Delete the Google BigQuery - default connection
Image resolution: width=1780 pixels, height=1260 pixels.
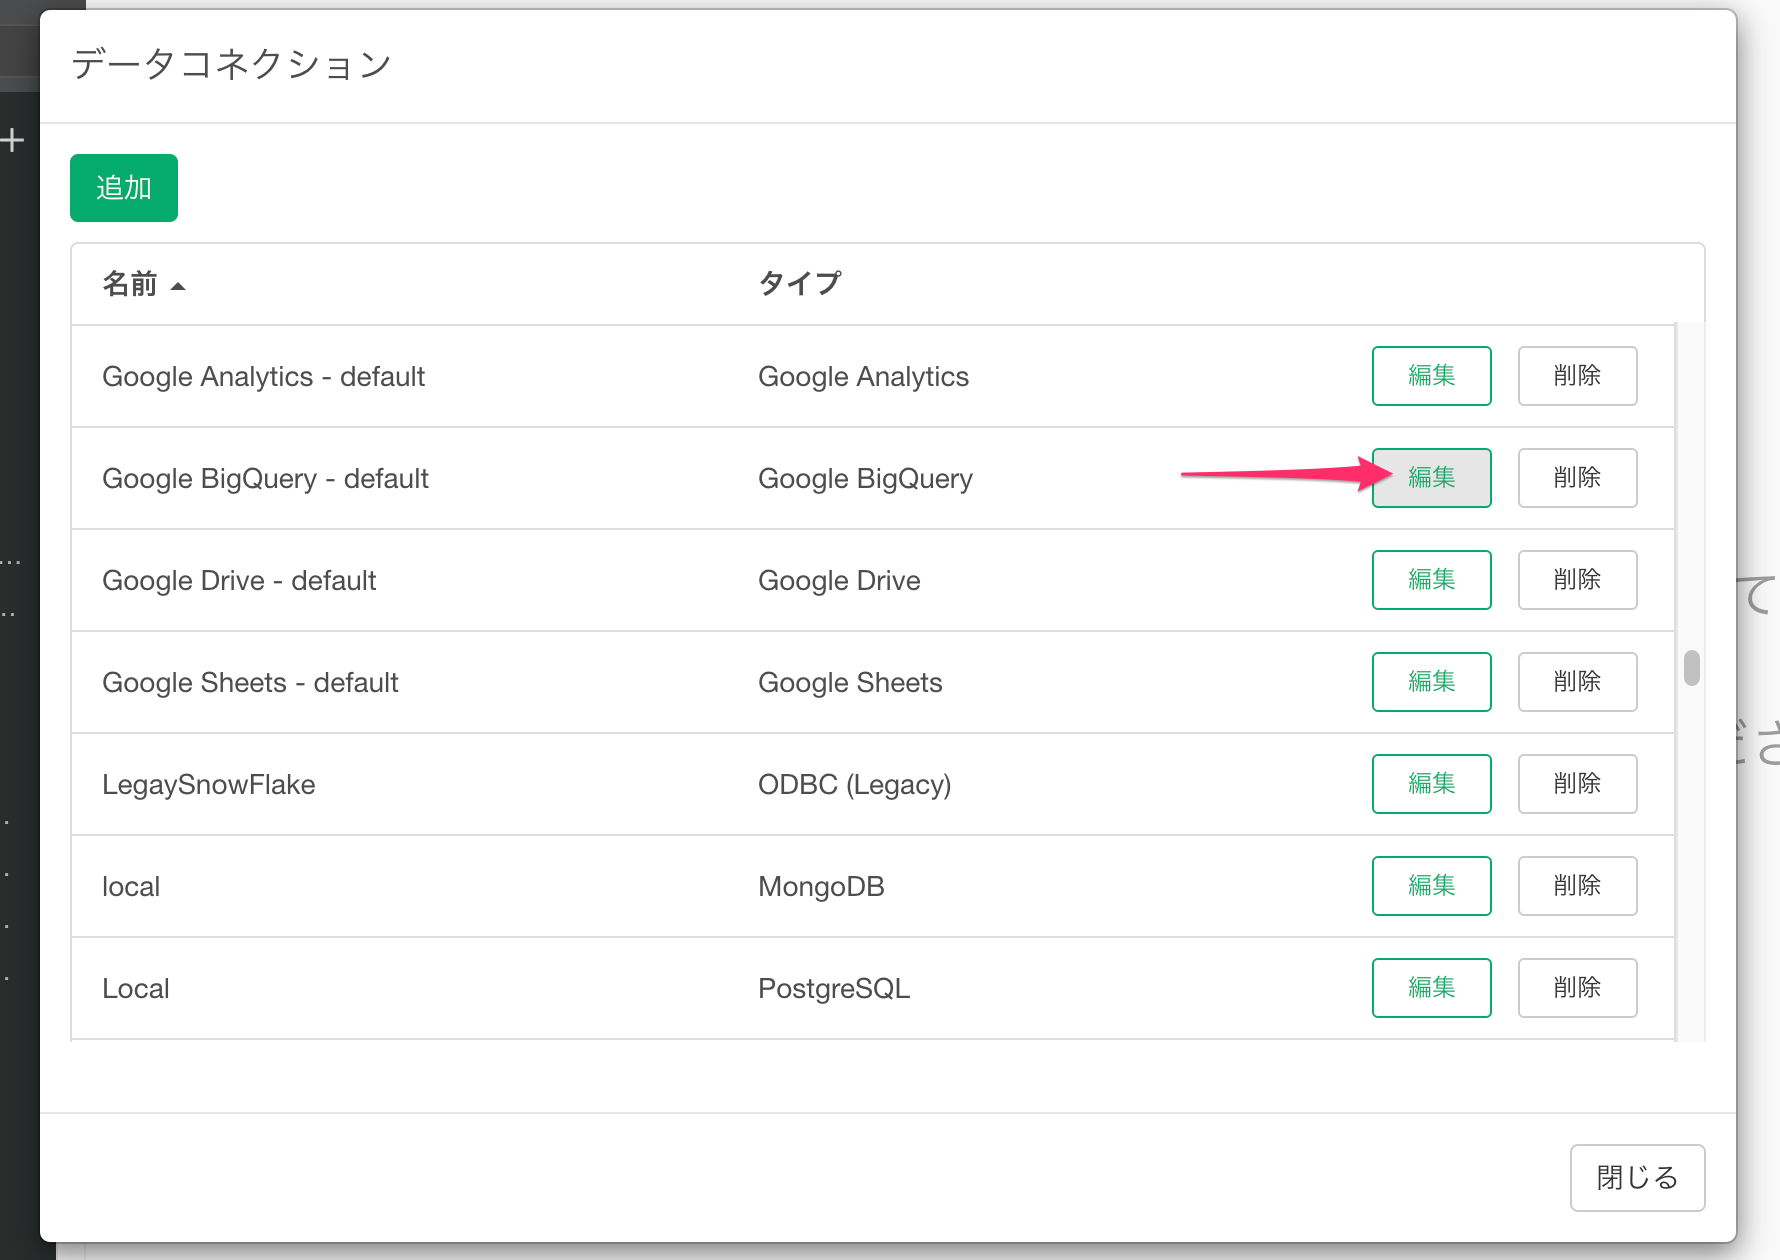pos(1577,478)
